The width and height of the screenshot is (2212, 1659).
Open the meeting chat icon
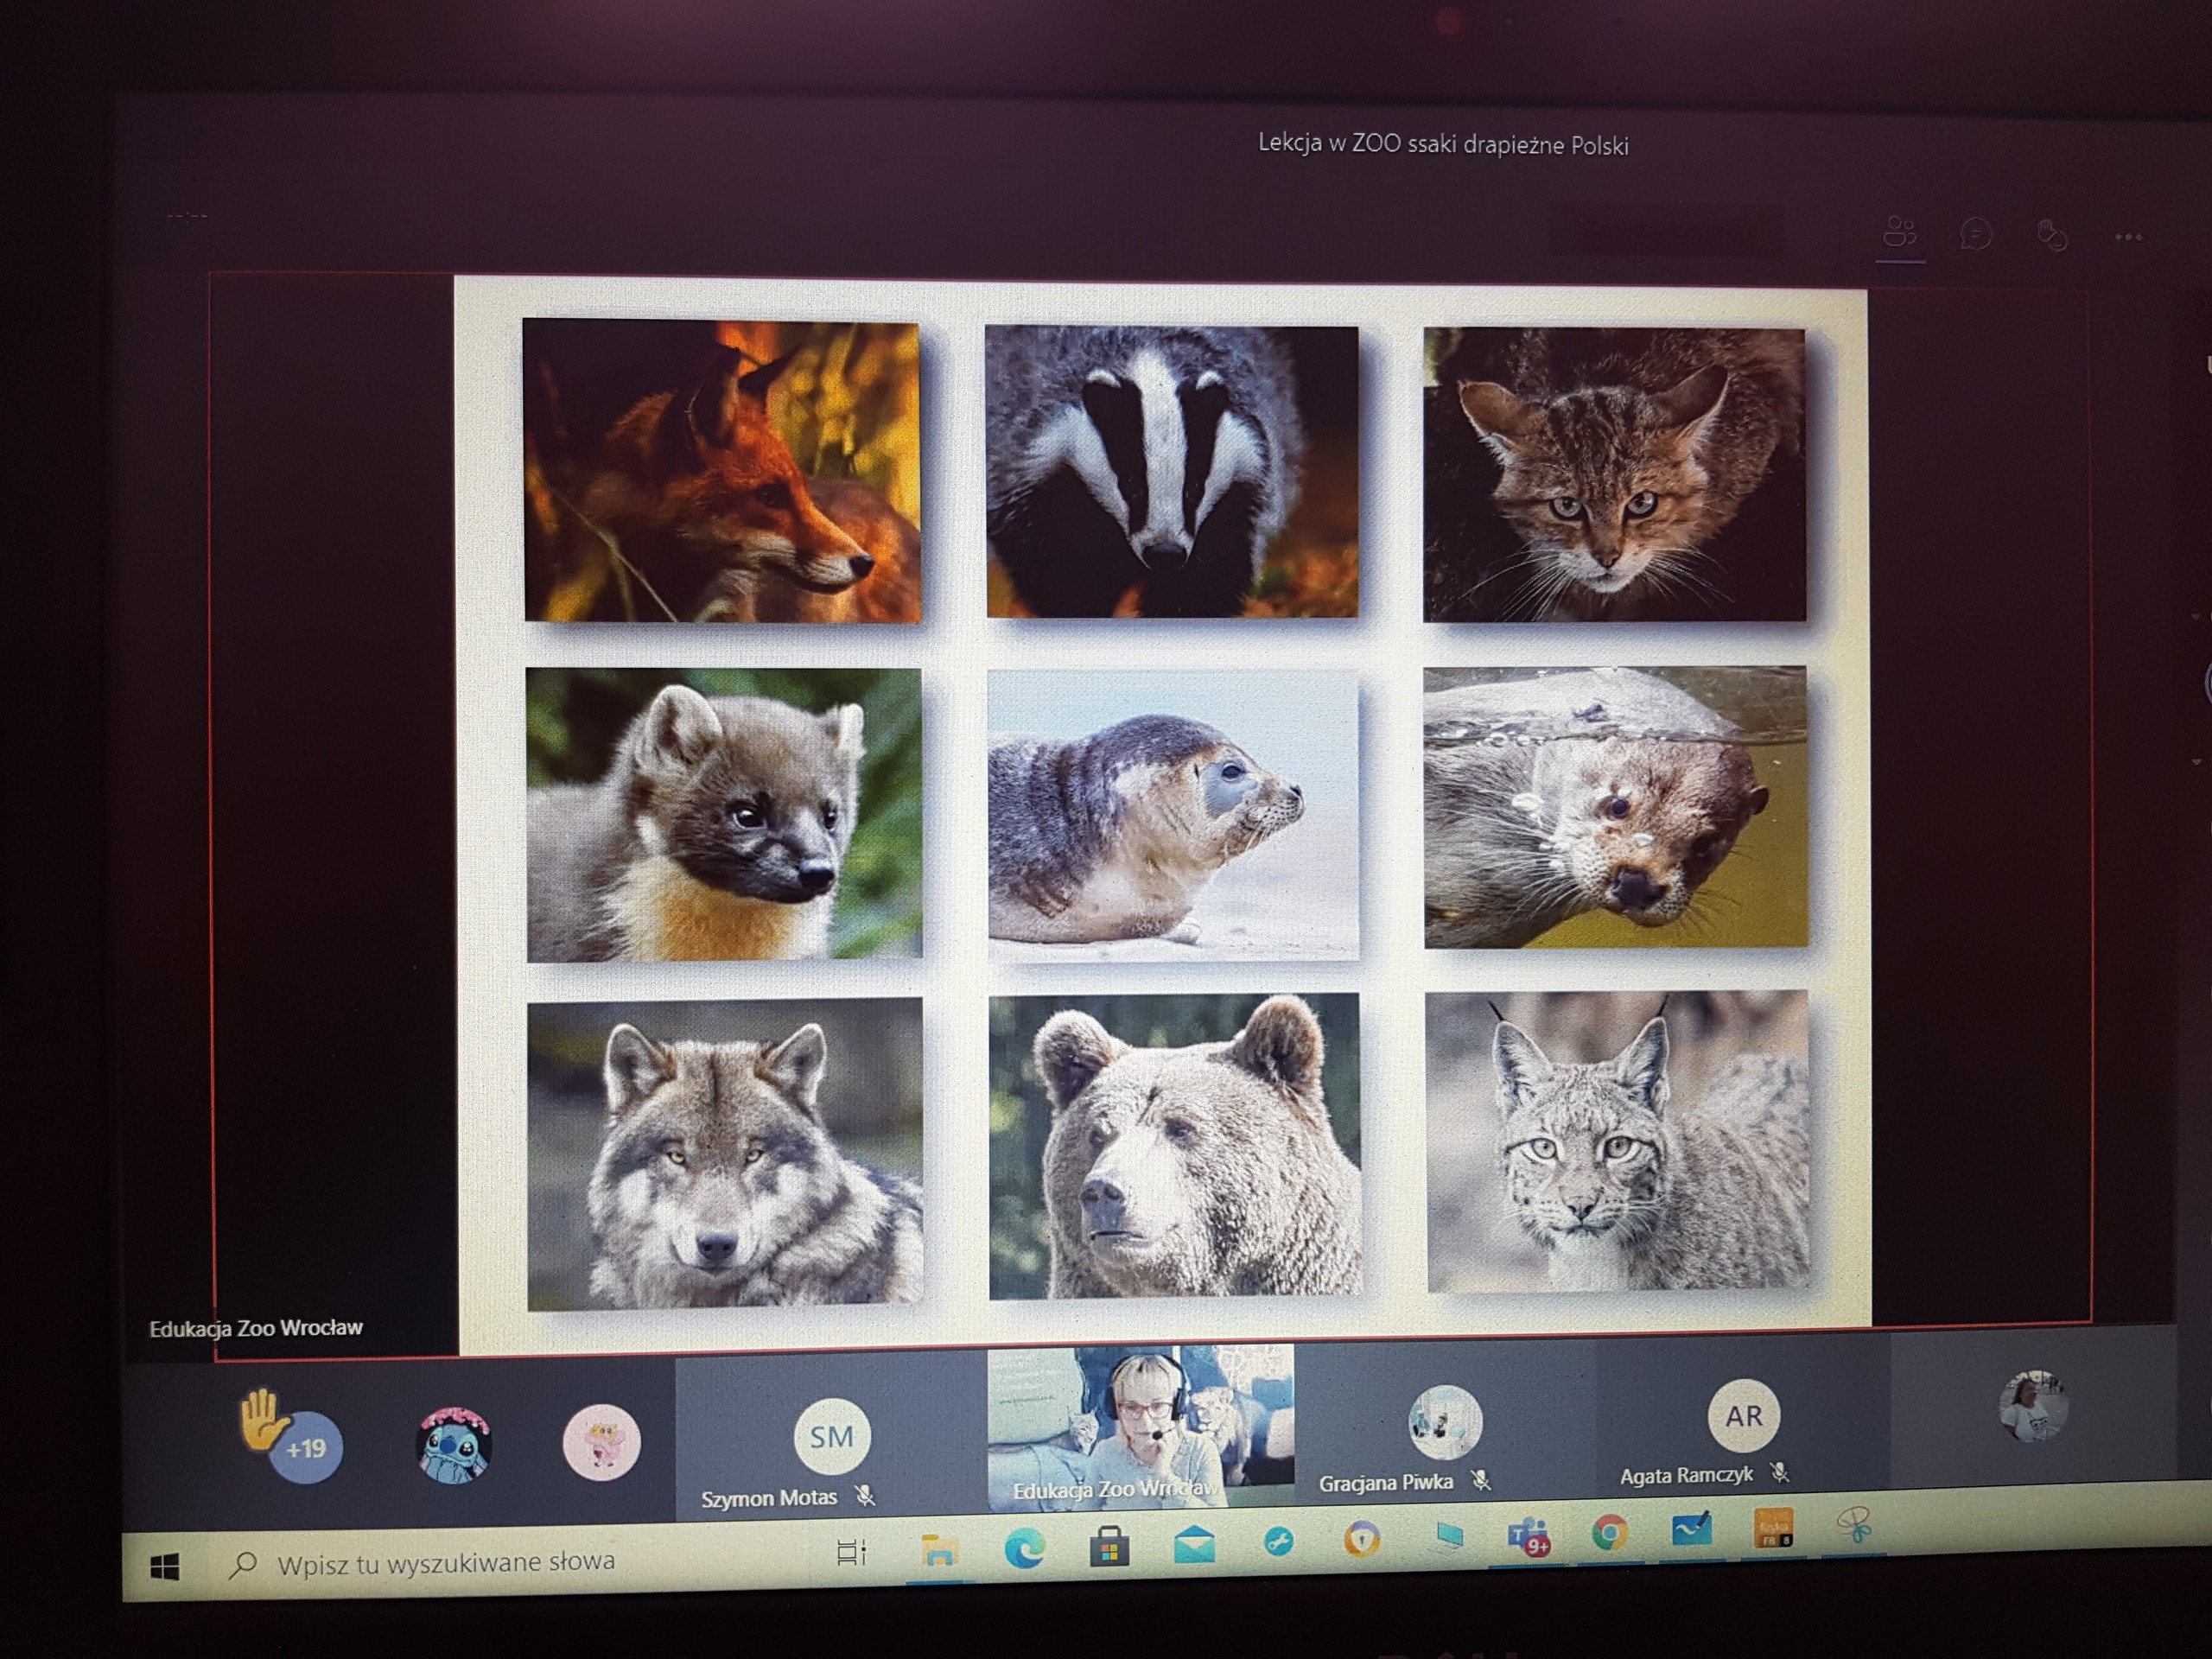[x=1976, y=234]
